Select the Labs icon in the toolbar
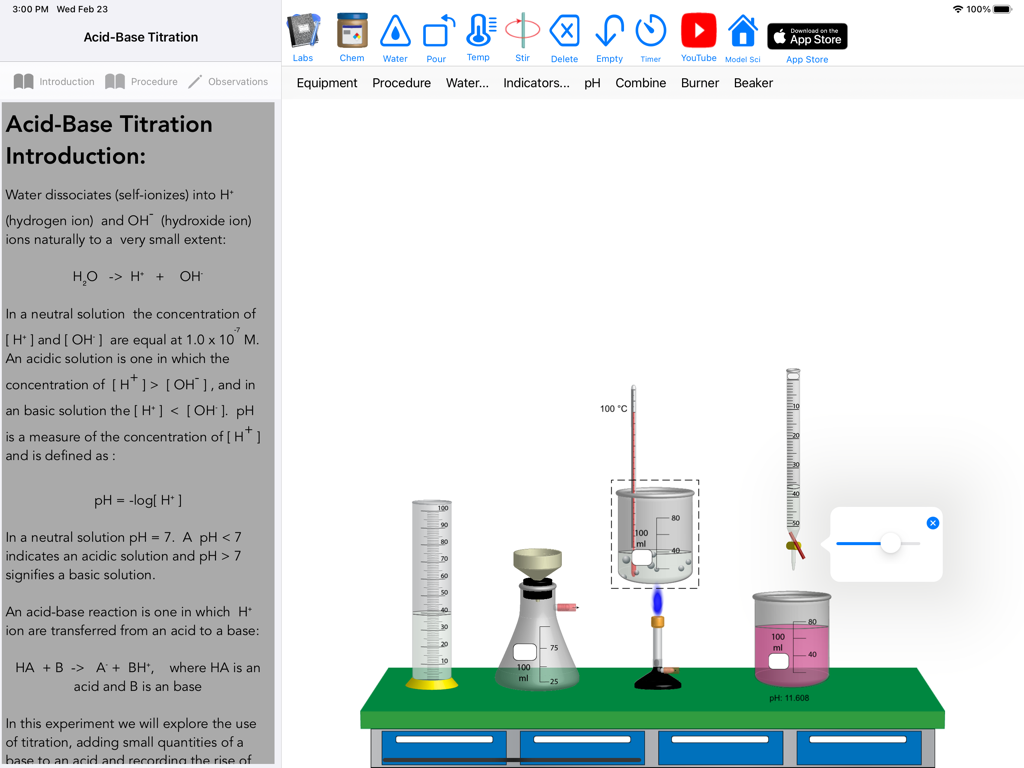Image resolution: width=1024 pixels, height=768 pixels. (x=303, y=30)
